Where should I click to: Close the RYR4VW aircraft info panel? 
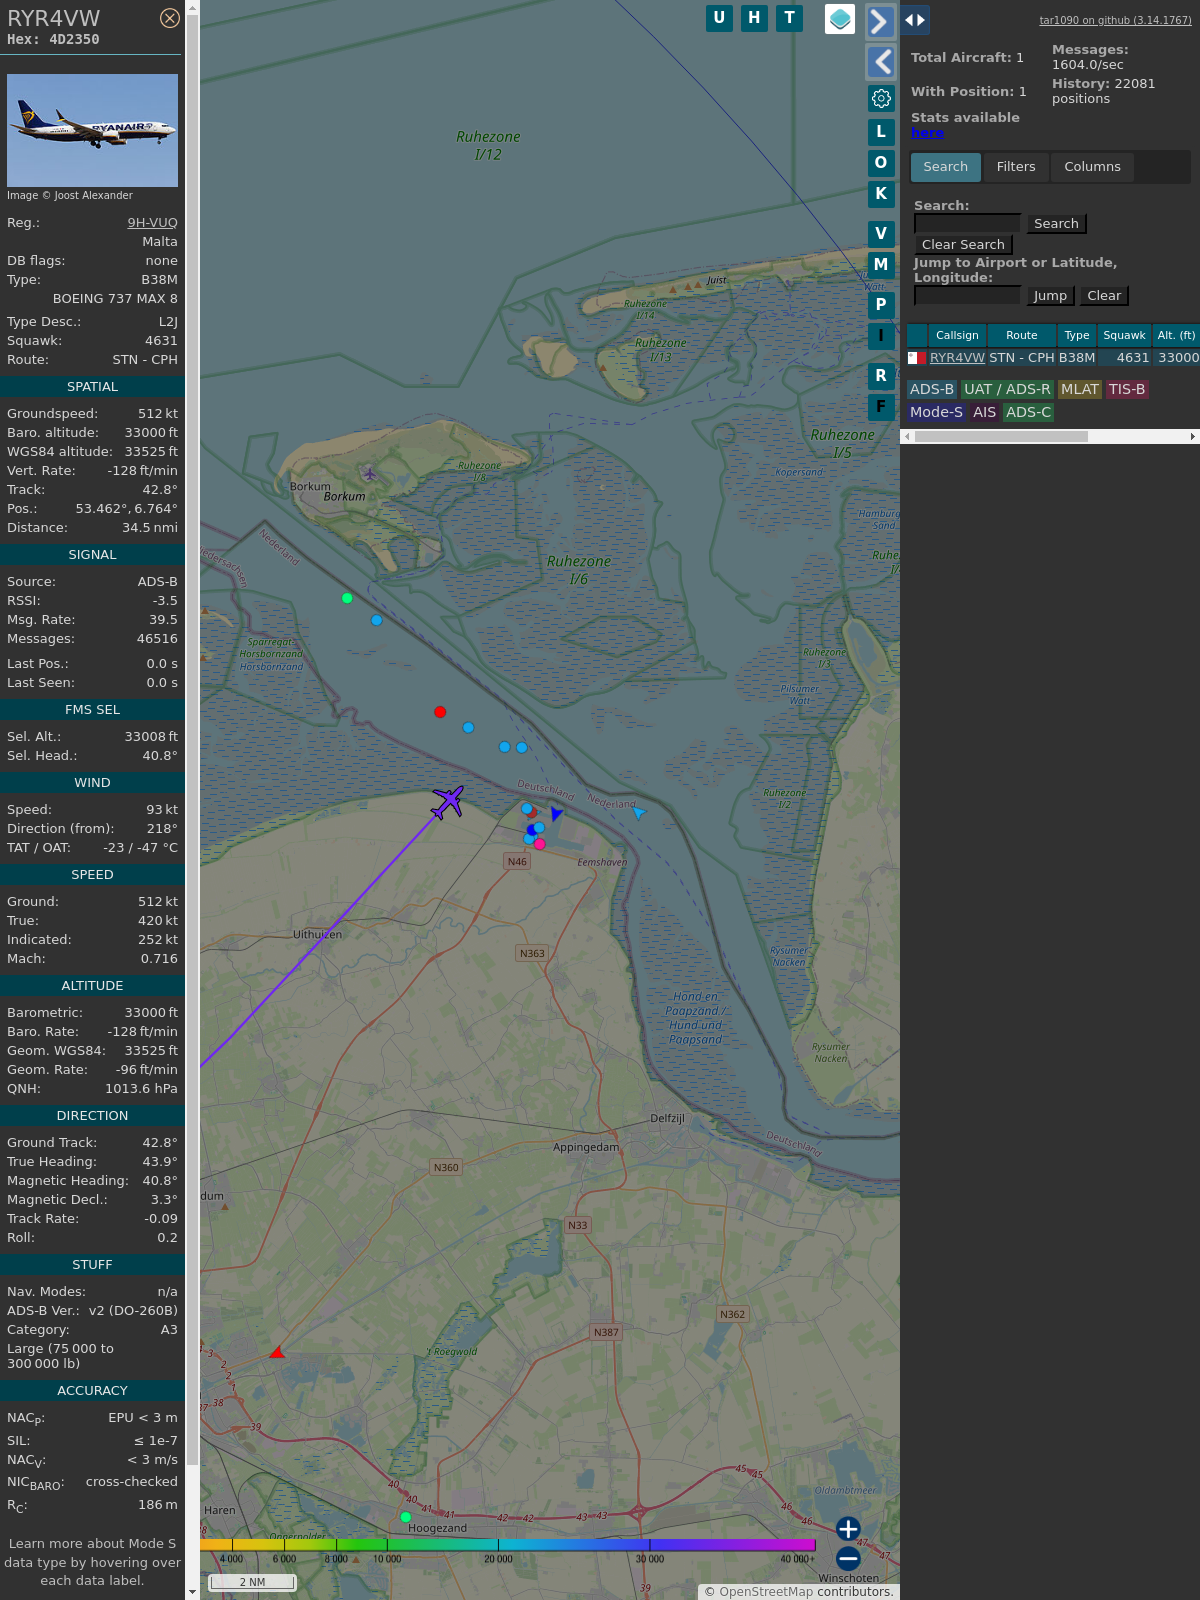(x=170, y=18)
